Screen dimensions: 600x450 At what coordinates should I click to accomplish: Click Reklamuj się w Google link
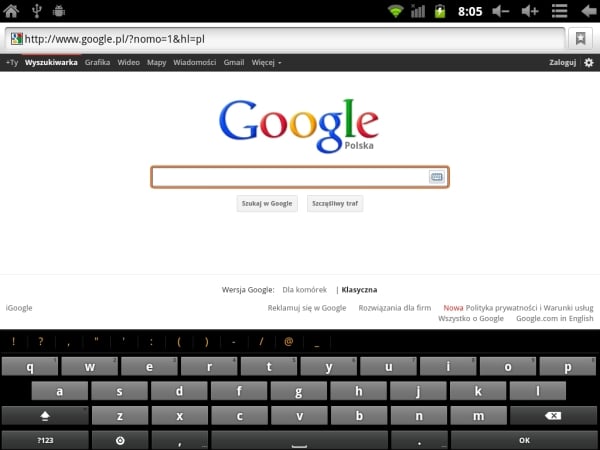pyautogui.click(x=307, y=308)
